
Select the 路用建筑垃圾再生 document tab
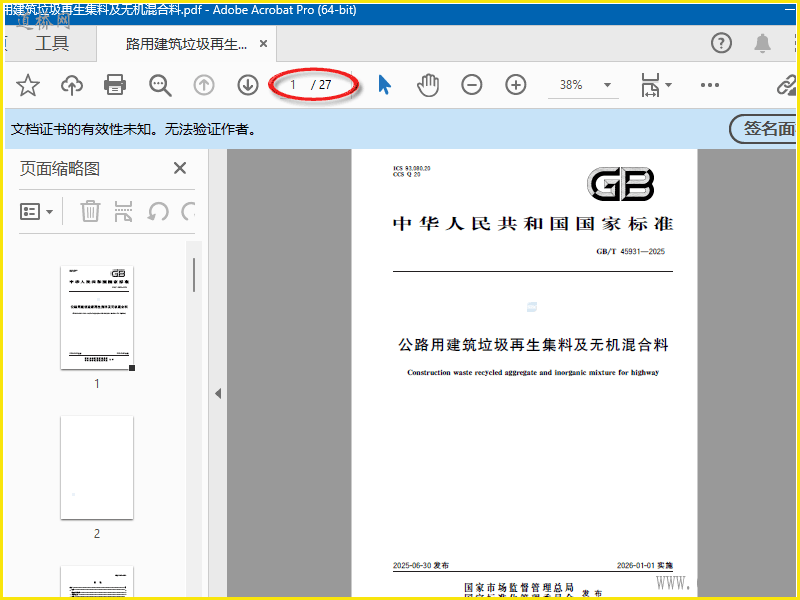click(186, 44)
